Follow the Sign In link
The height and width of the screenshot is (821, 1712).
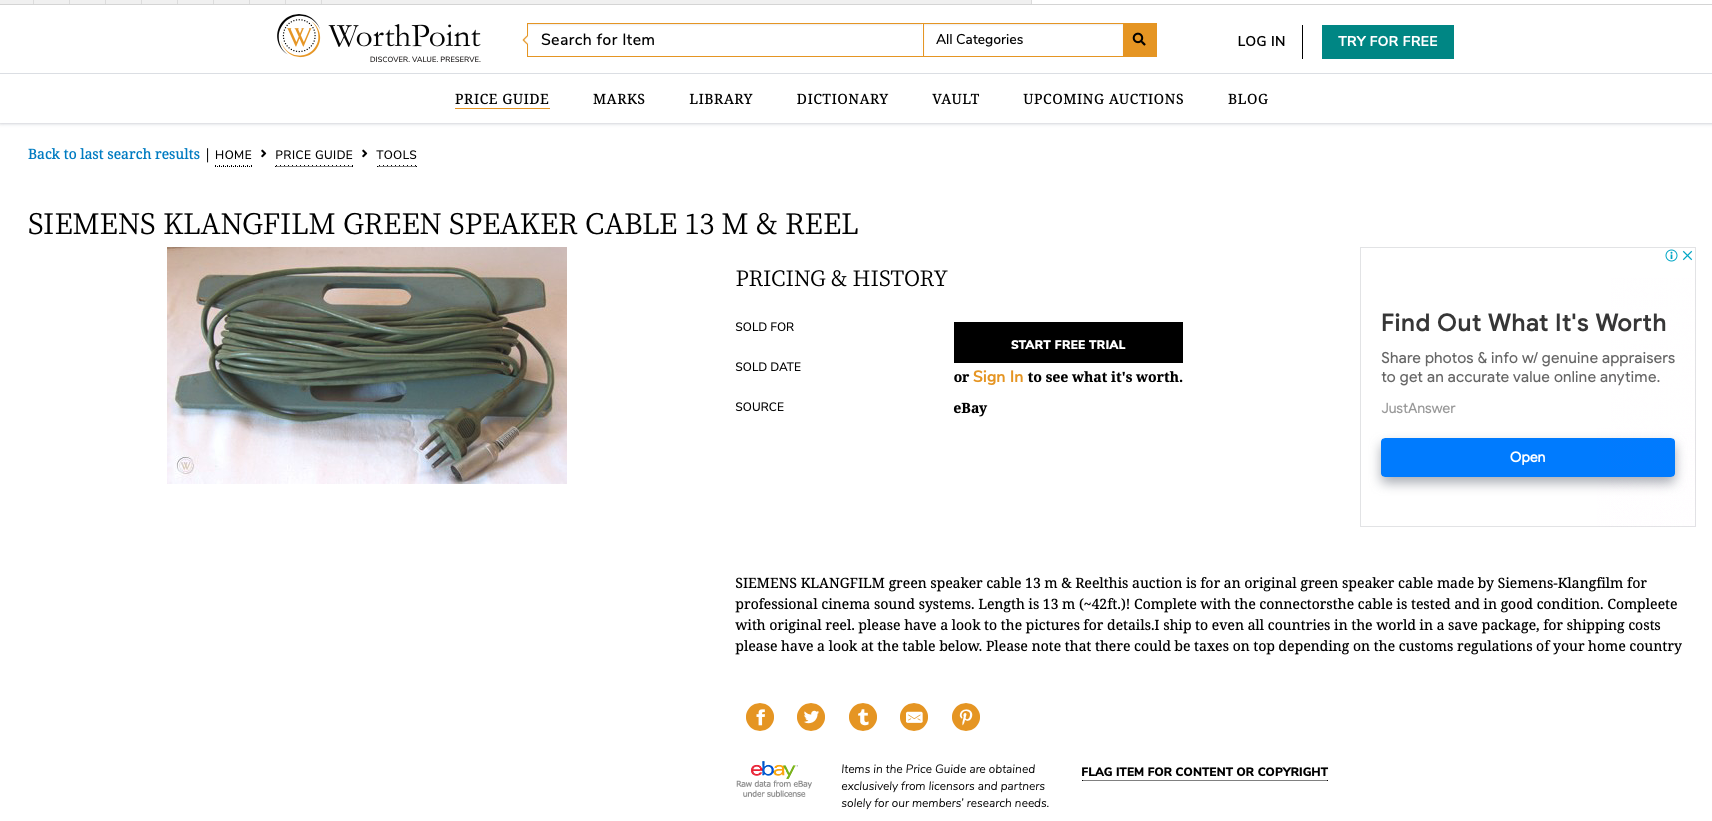pos(997,377)
